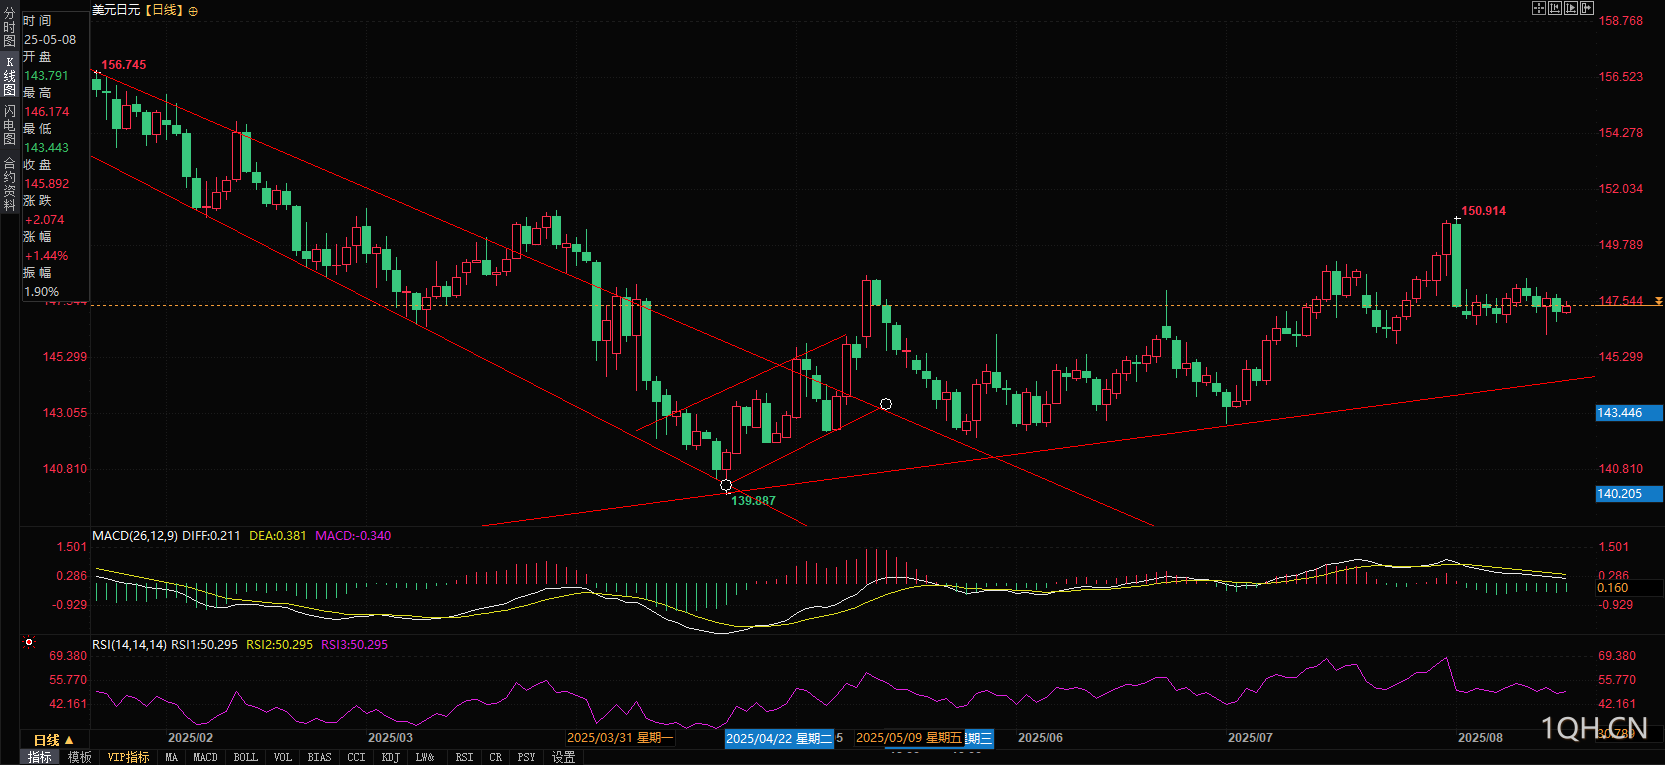The image size is (1665, 765).
Task: Click the 2025/04/22 date marker on timeline
Action: coord(778,738)
